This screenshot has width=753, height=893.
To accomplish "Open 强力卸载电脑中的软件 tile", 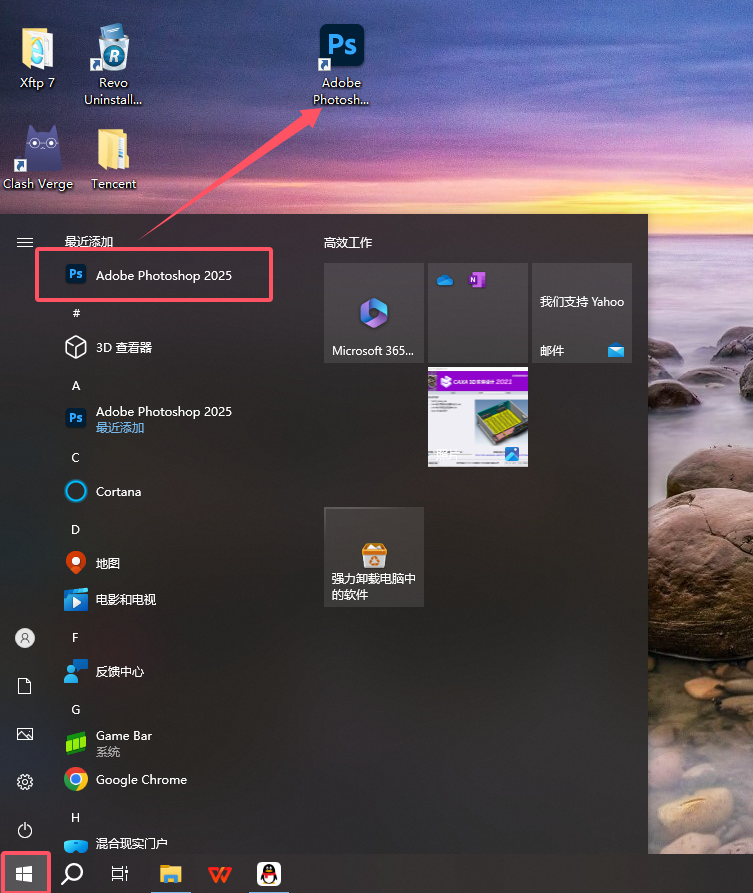I will 374,557.
